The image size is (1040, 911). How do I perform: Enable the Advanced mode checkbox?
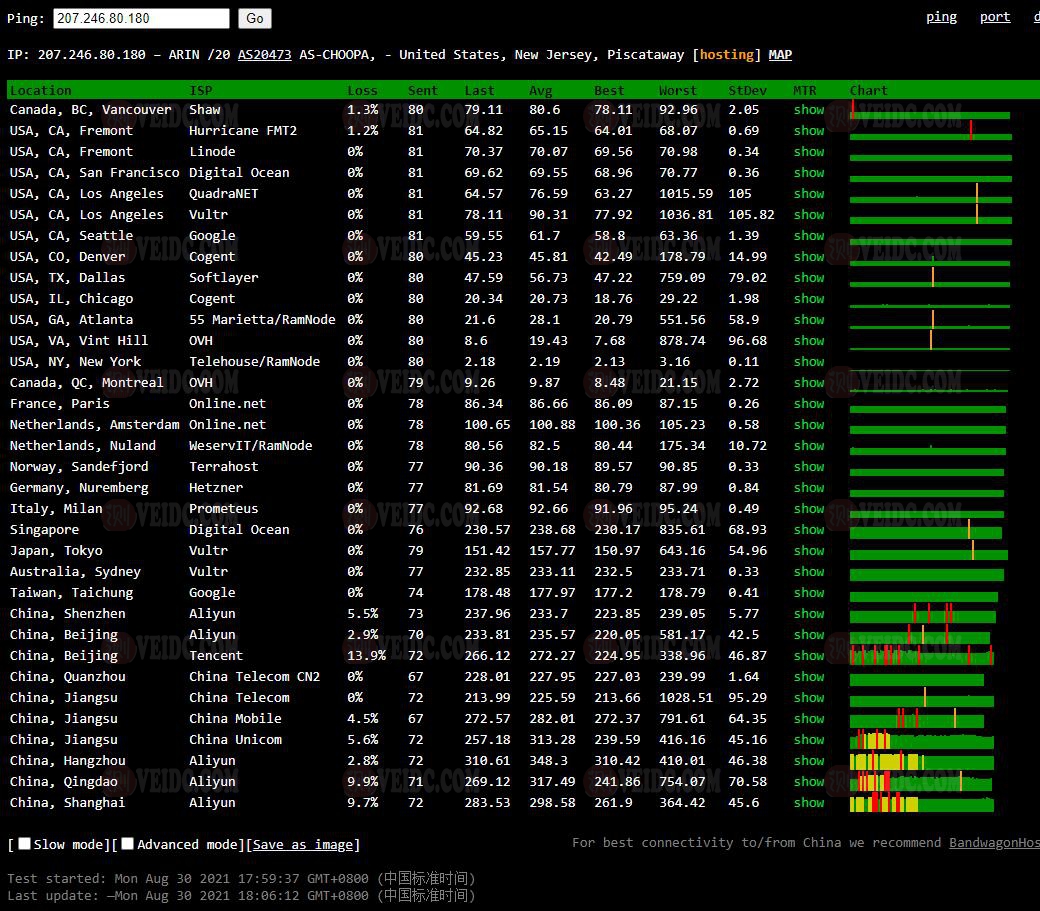pyautogui.click(x=128, y=844)
